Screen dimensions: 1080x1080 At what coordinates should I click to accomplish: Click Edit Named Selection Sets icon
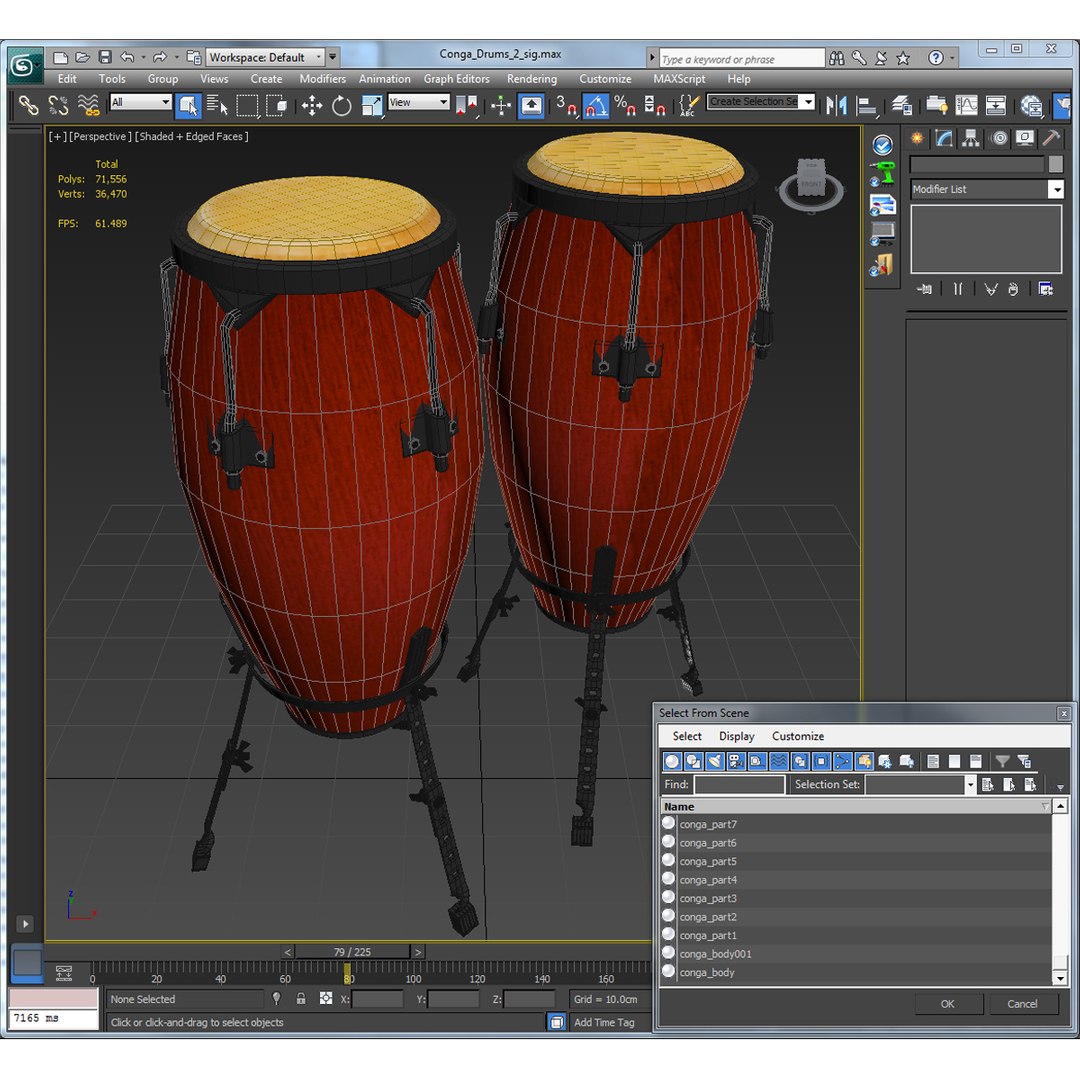[x=689, y=105]
